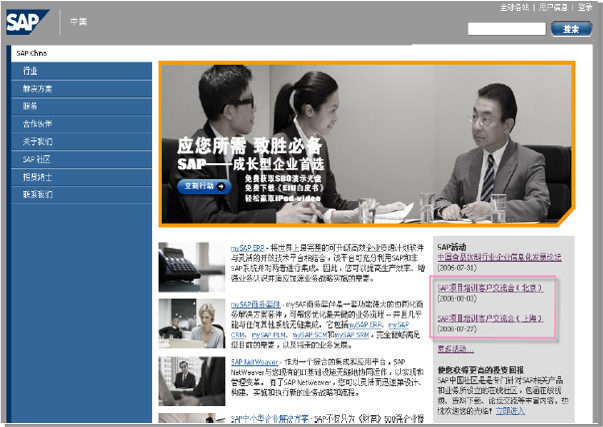The height and width of the screenshot is (427, 603).
Task: Open 服务 in the left navigation
Action: [31, 105]
